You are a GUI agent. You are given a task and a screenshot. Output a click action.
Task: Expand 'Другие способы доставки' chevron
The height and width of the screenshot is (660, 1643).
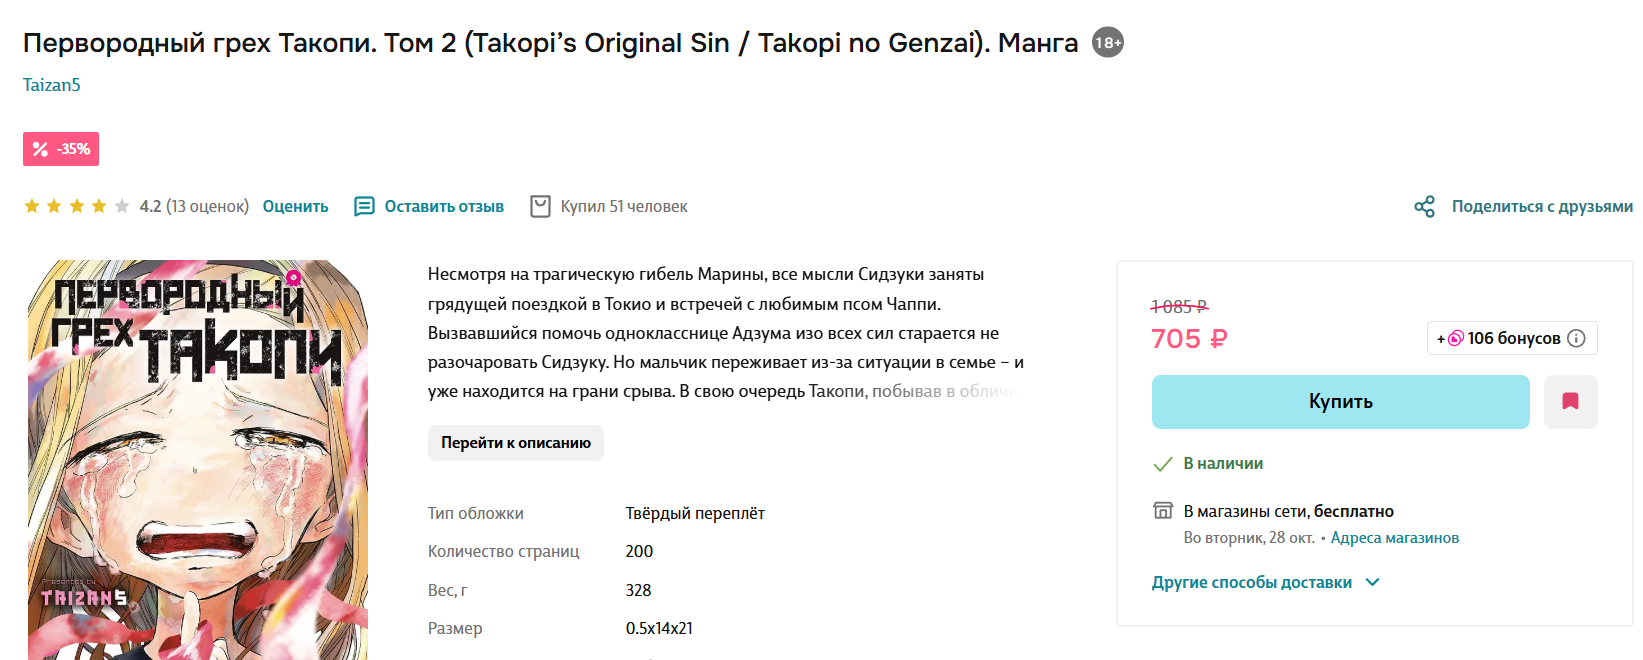pyautogui.click(x=1373, y=582)
